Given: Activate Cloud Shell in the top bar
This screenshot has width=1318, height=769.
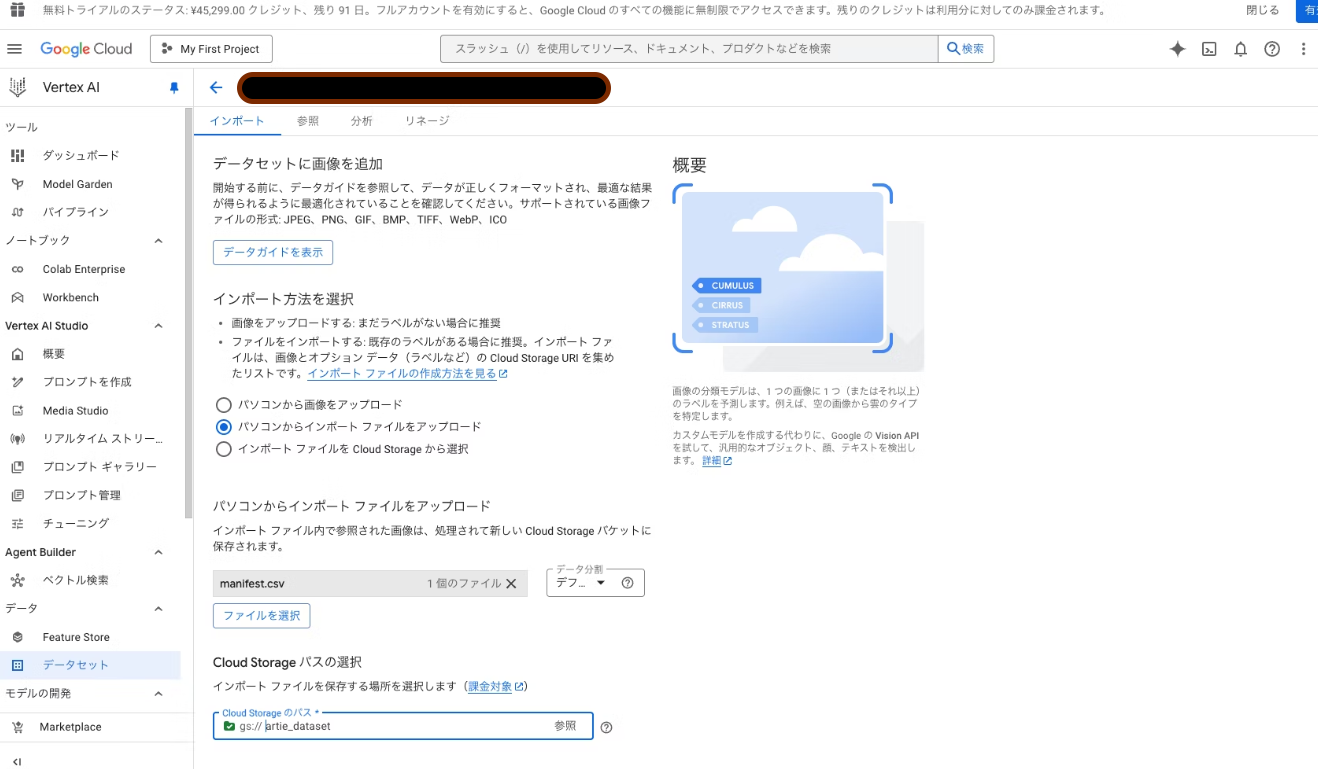Looking at the screenshot, I should (1208, 48).
